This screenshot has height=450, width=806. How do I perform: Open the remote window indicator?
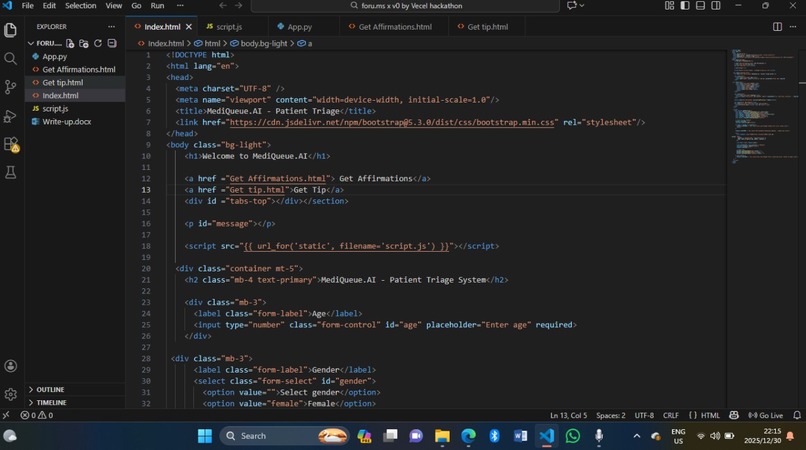click(x=6, y=416)
